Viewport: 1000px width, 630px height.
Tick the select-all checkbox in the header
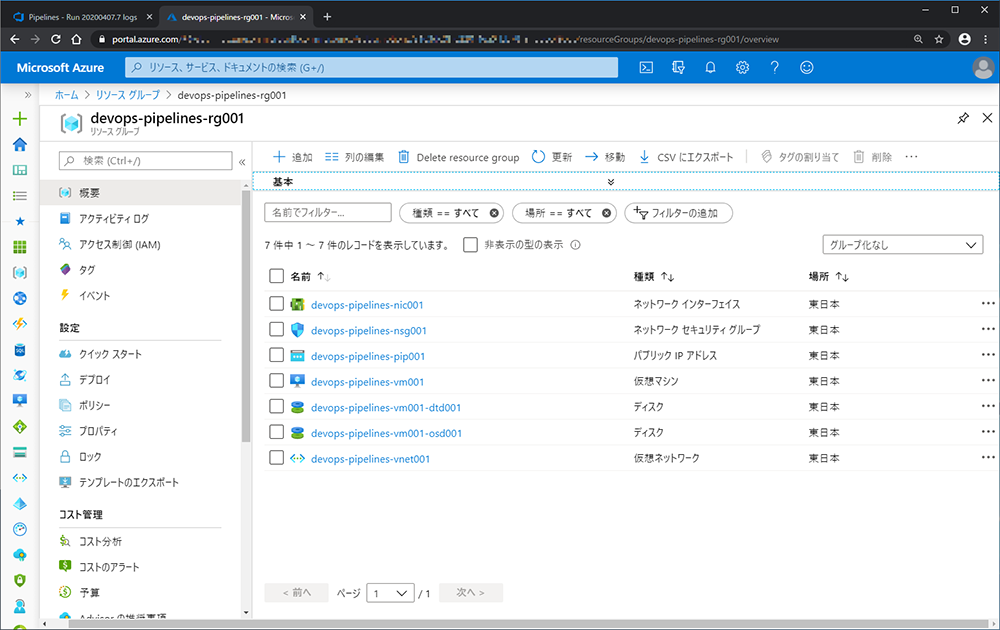[276, 276]
